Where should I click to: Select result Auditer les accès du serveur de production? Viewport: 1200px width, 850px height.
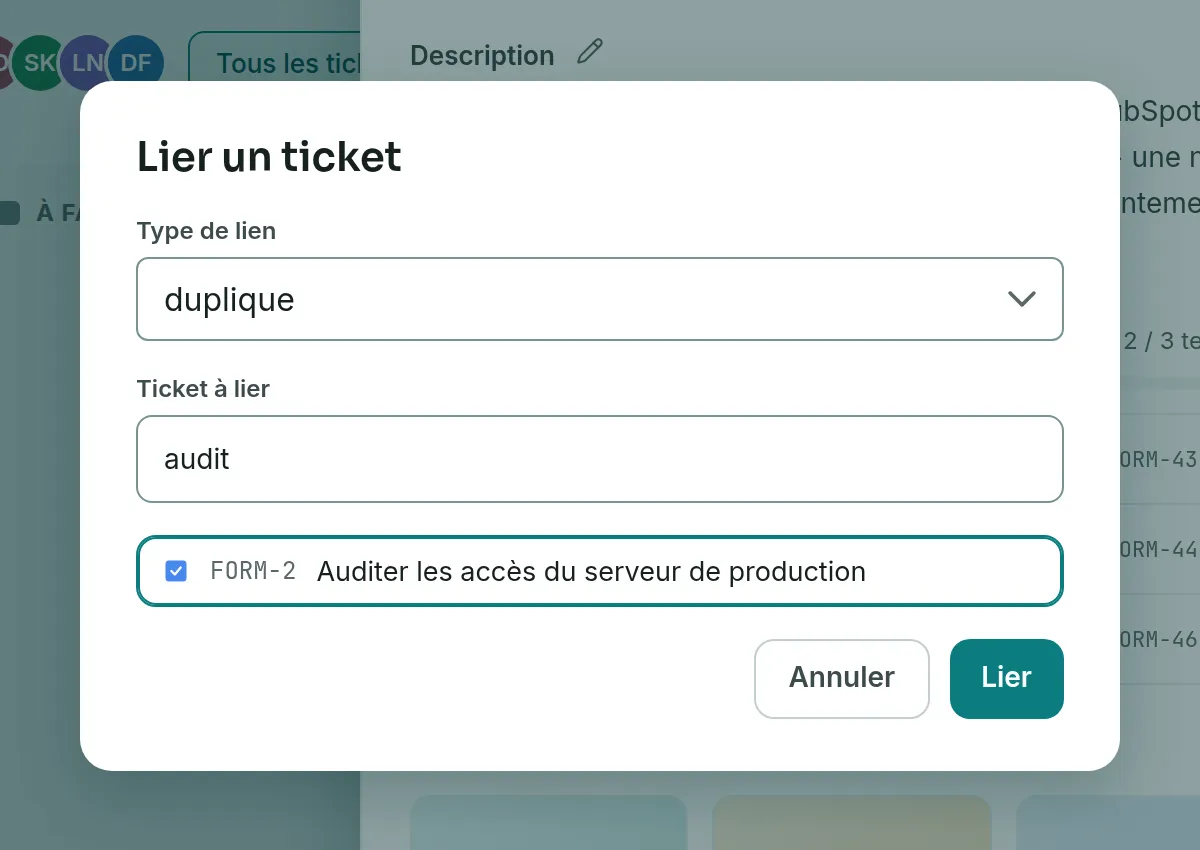coord(600,571)
